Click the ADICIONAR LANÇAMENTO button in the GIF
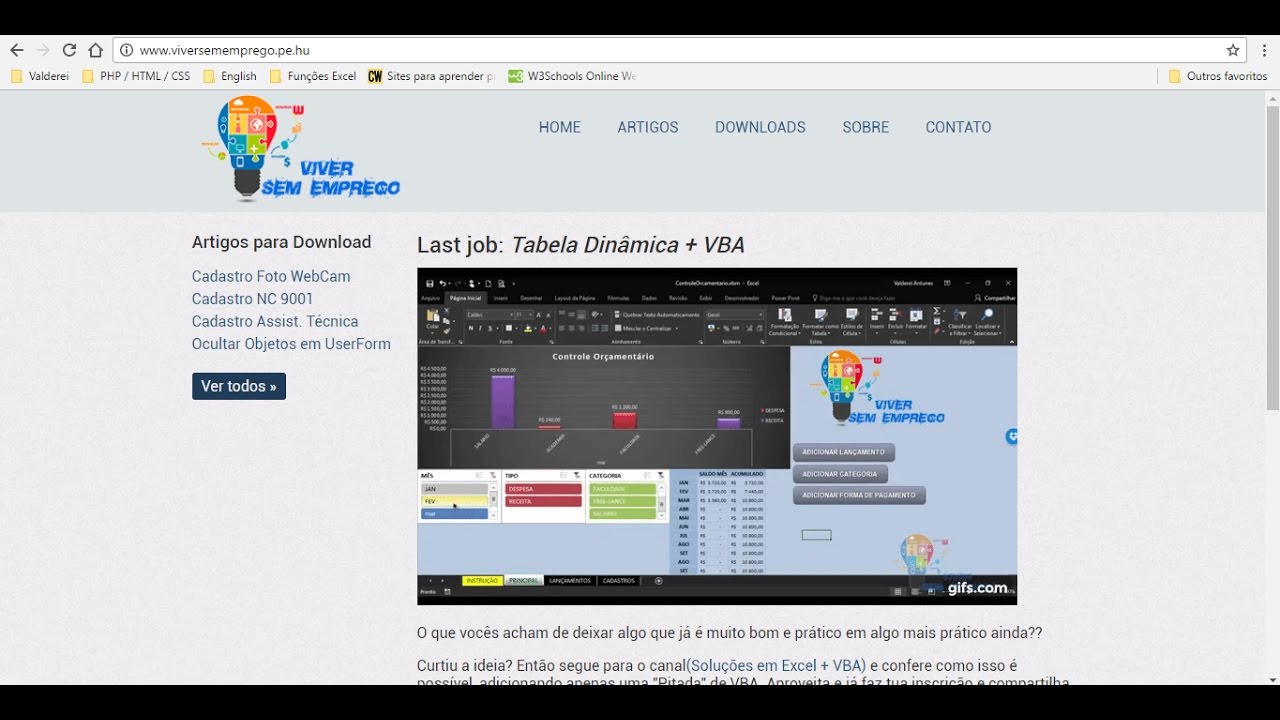This screenshot has width=1280, height=720. click(x=844, y=452)
